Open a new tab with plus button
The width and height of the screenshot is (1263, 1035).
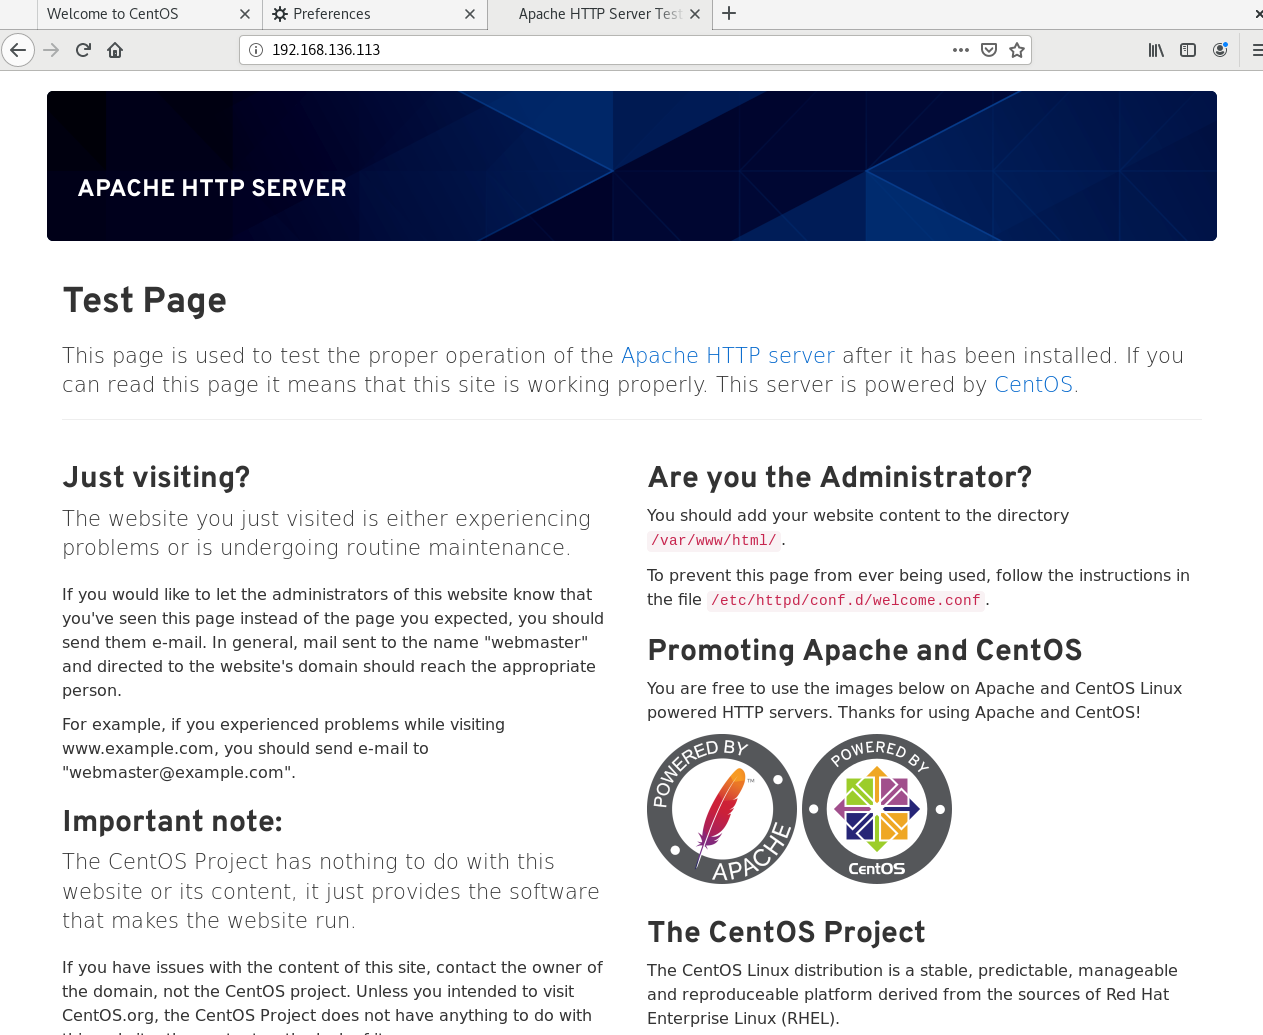click(x=729, y=14)
